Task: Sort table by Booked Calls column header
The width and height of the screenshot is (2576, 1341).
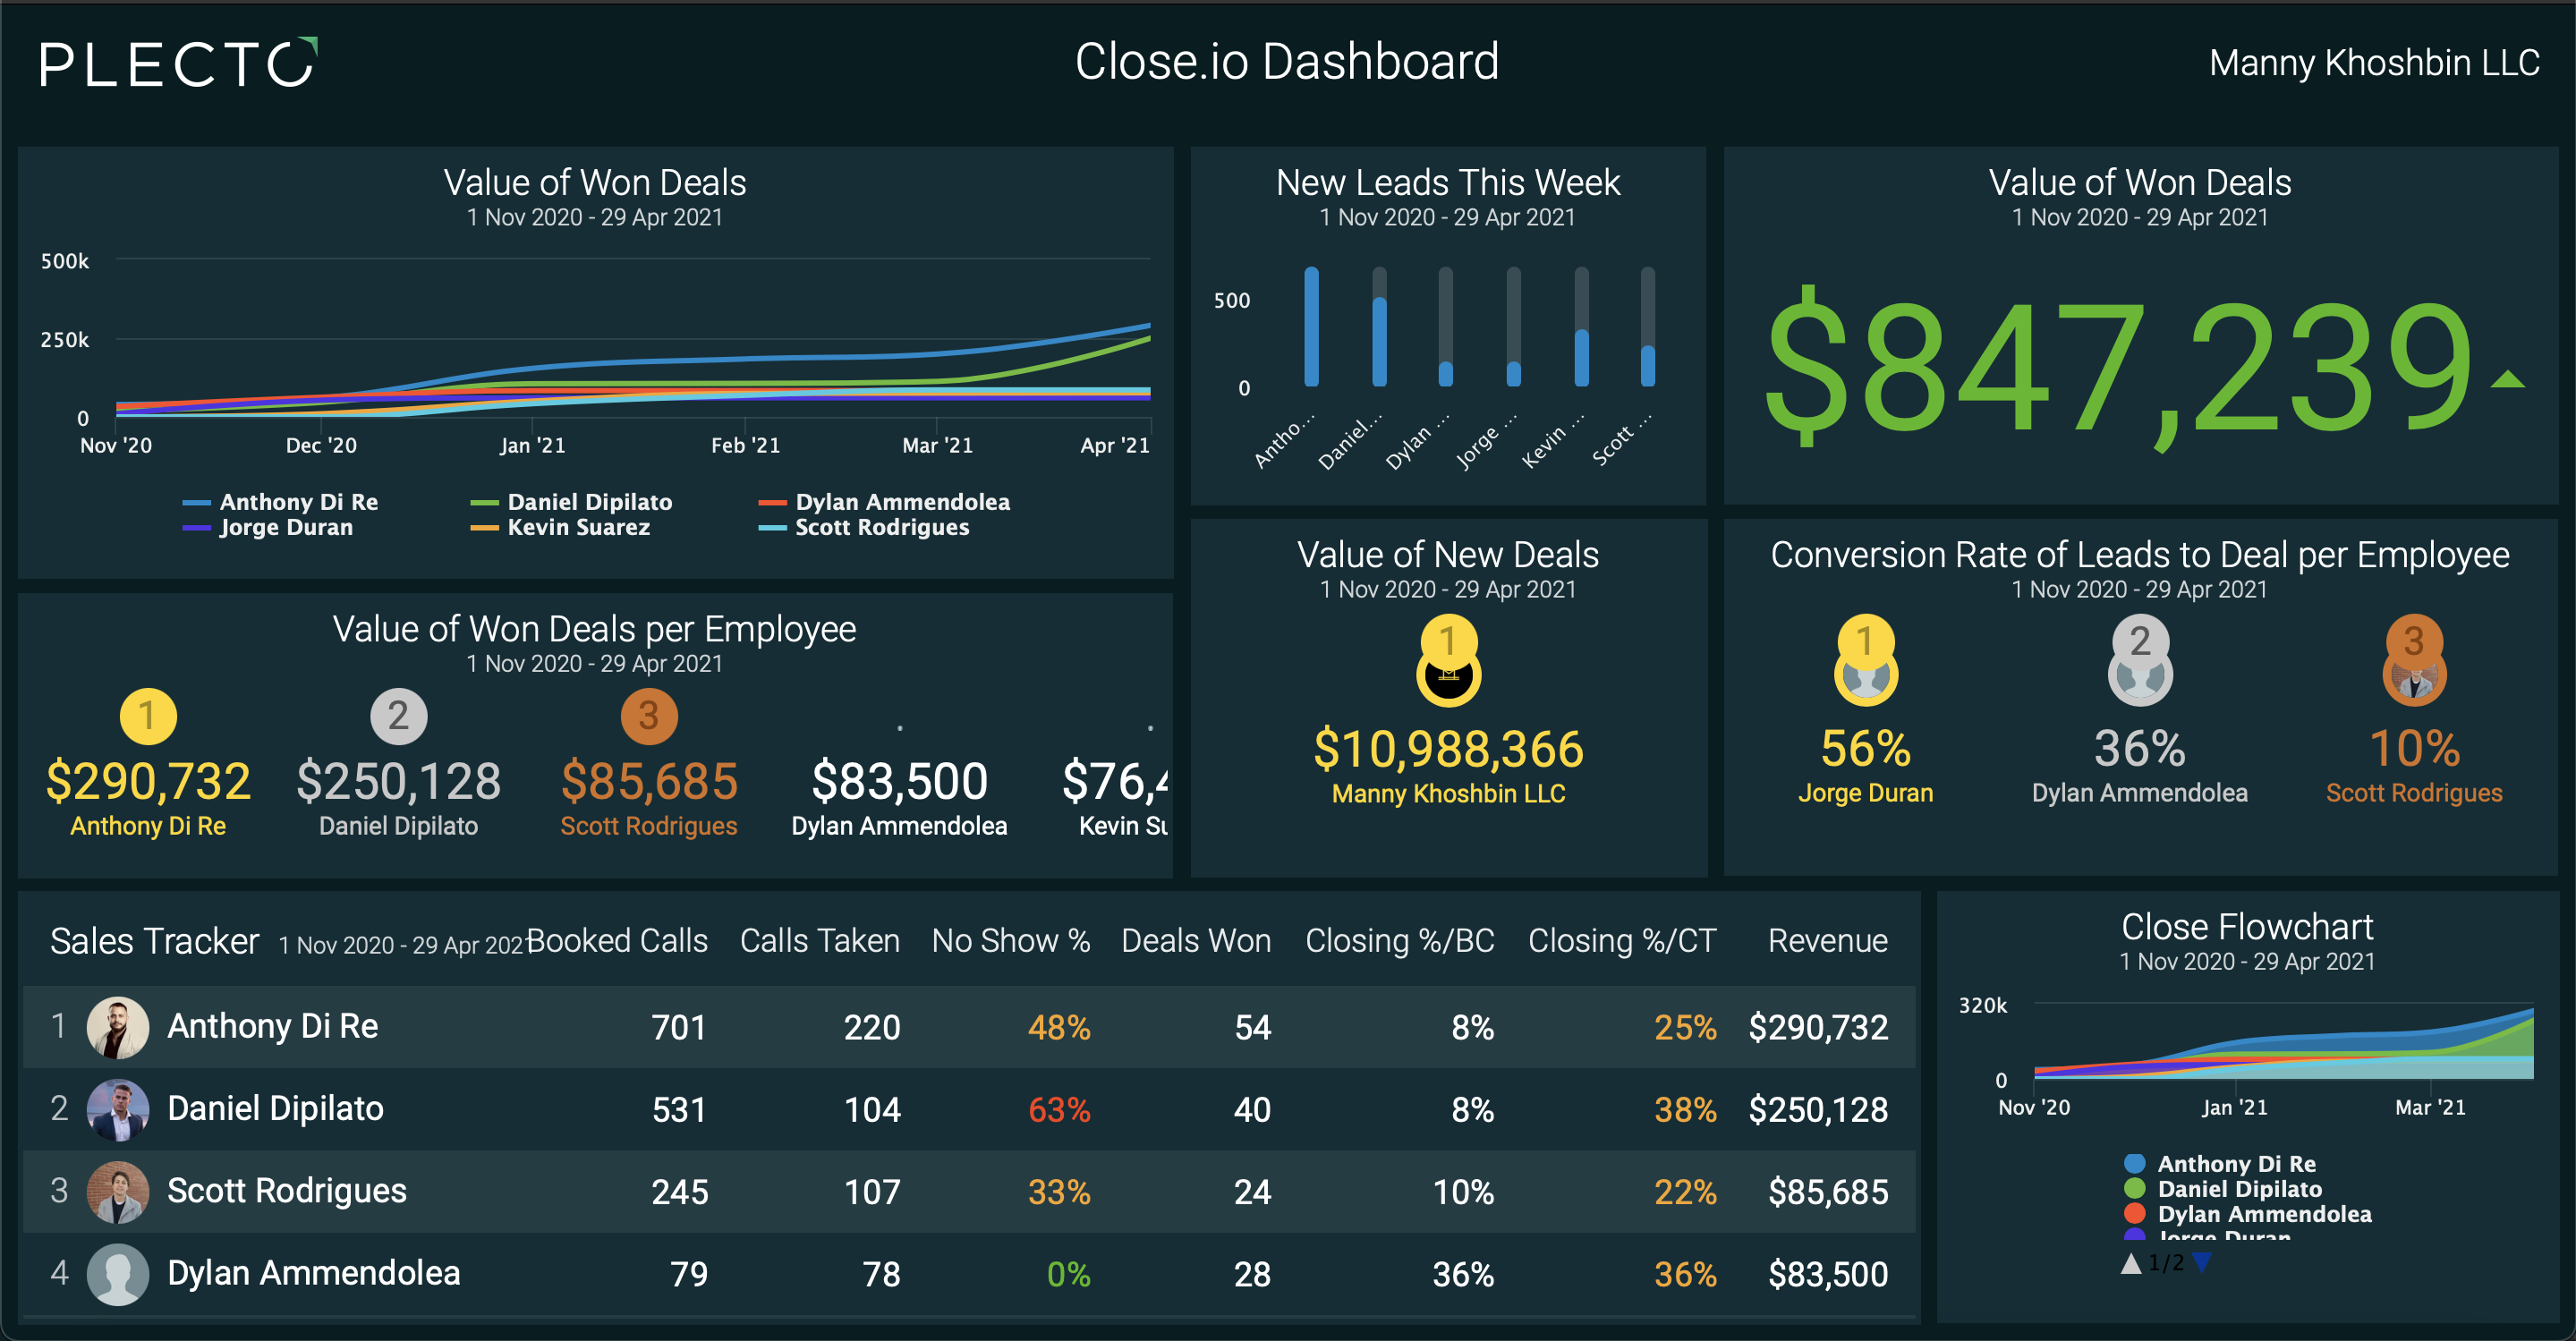Action: coord(617,941)
